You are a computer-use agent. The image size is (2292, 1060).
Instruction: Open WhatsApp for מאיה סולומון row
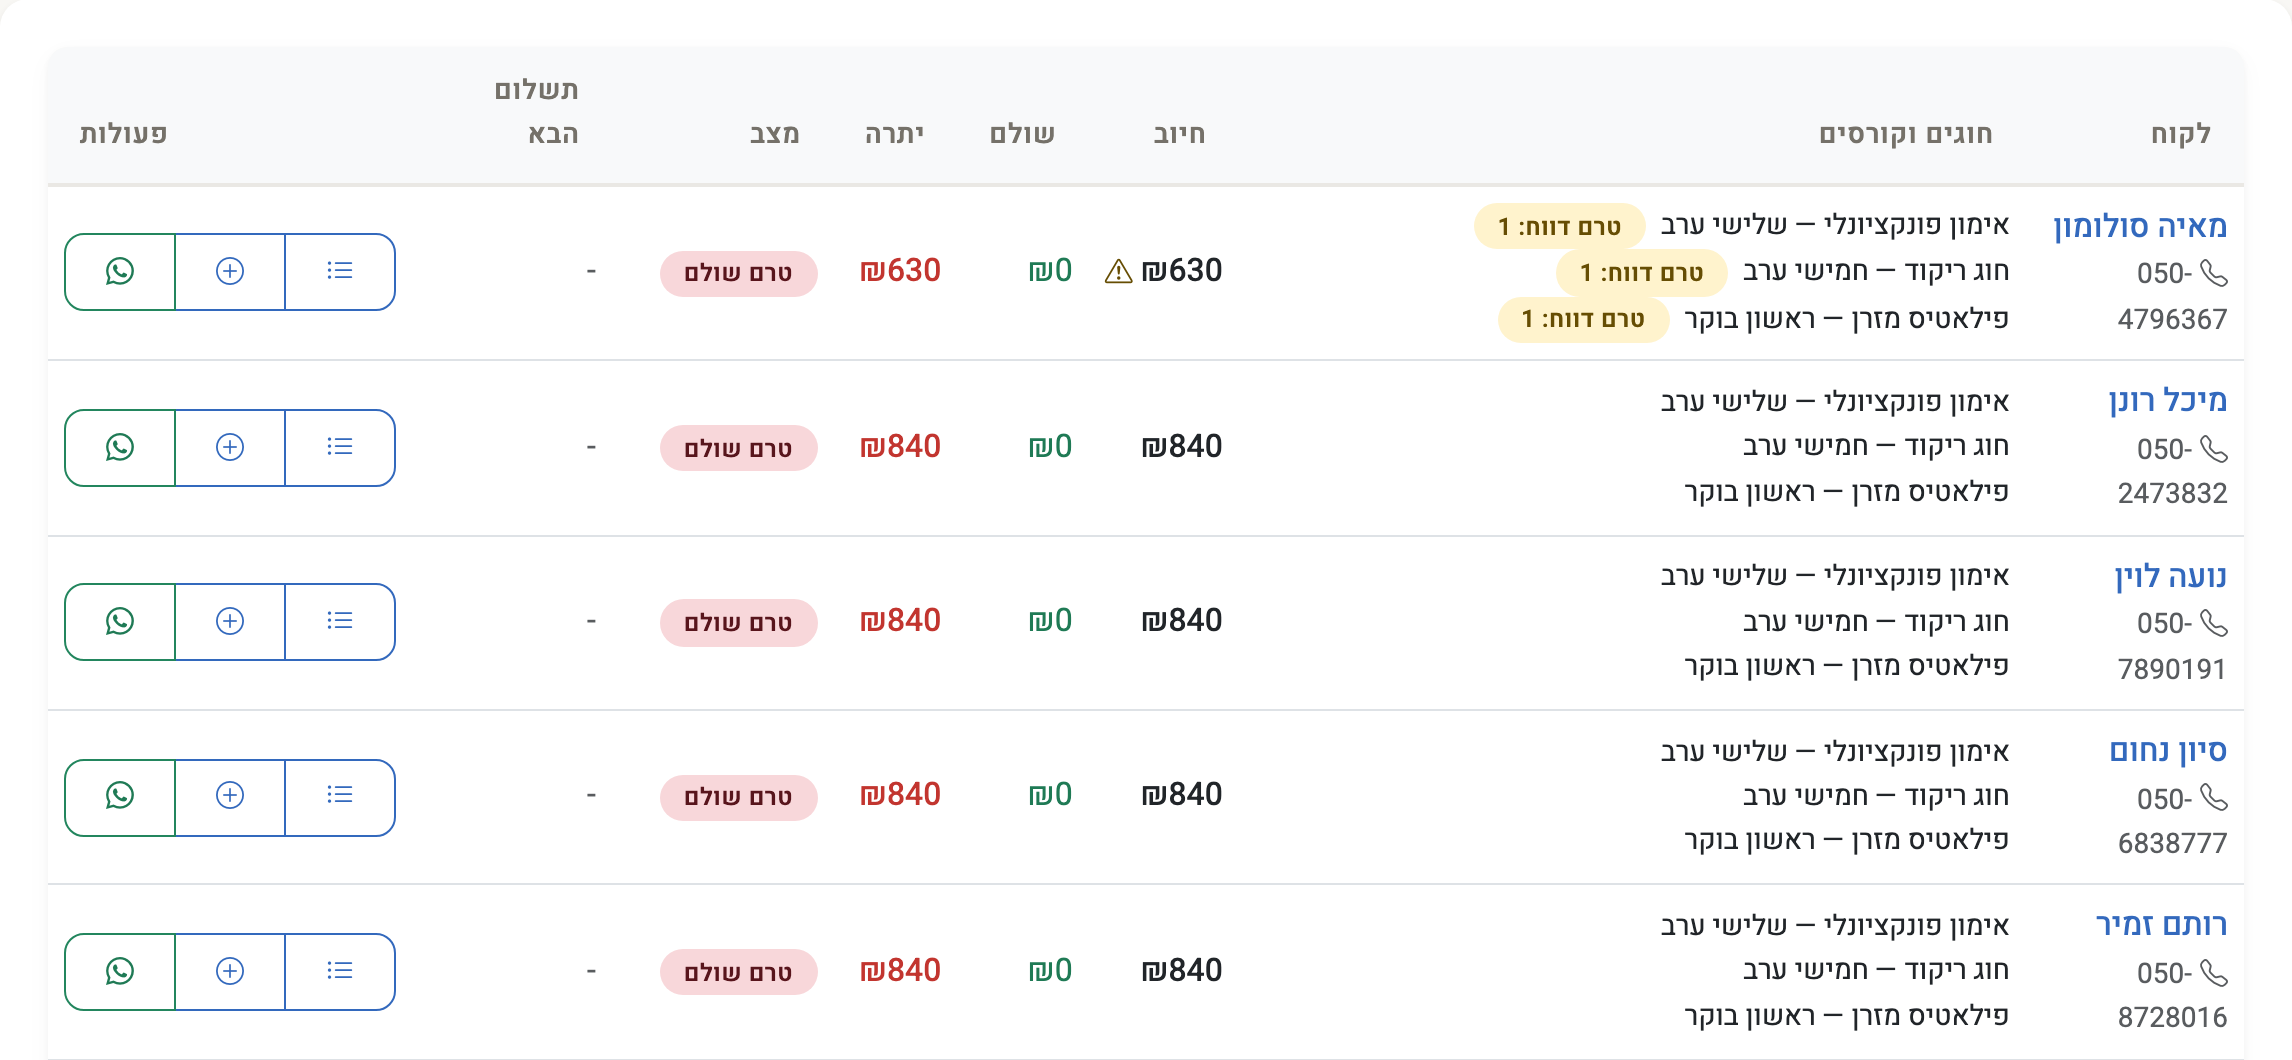120,272
